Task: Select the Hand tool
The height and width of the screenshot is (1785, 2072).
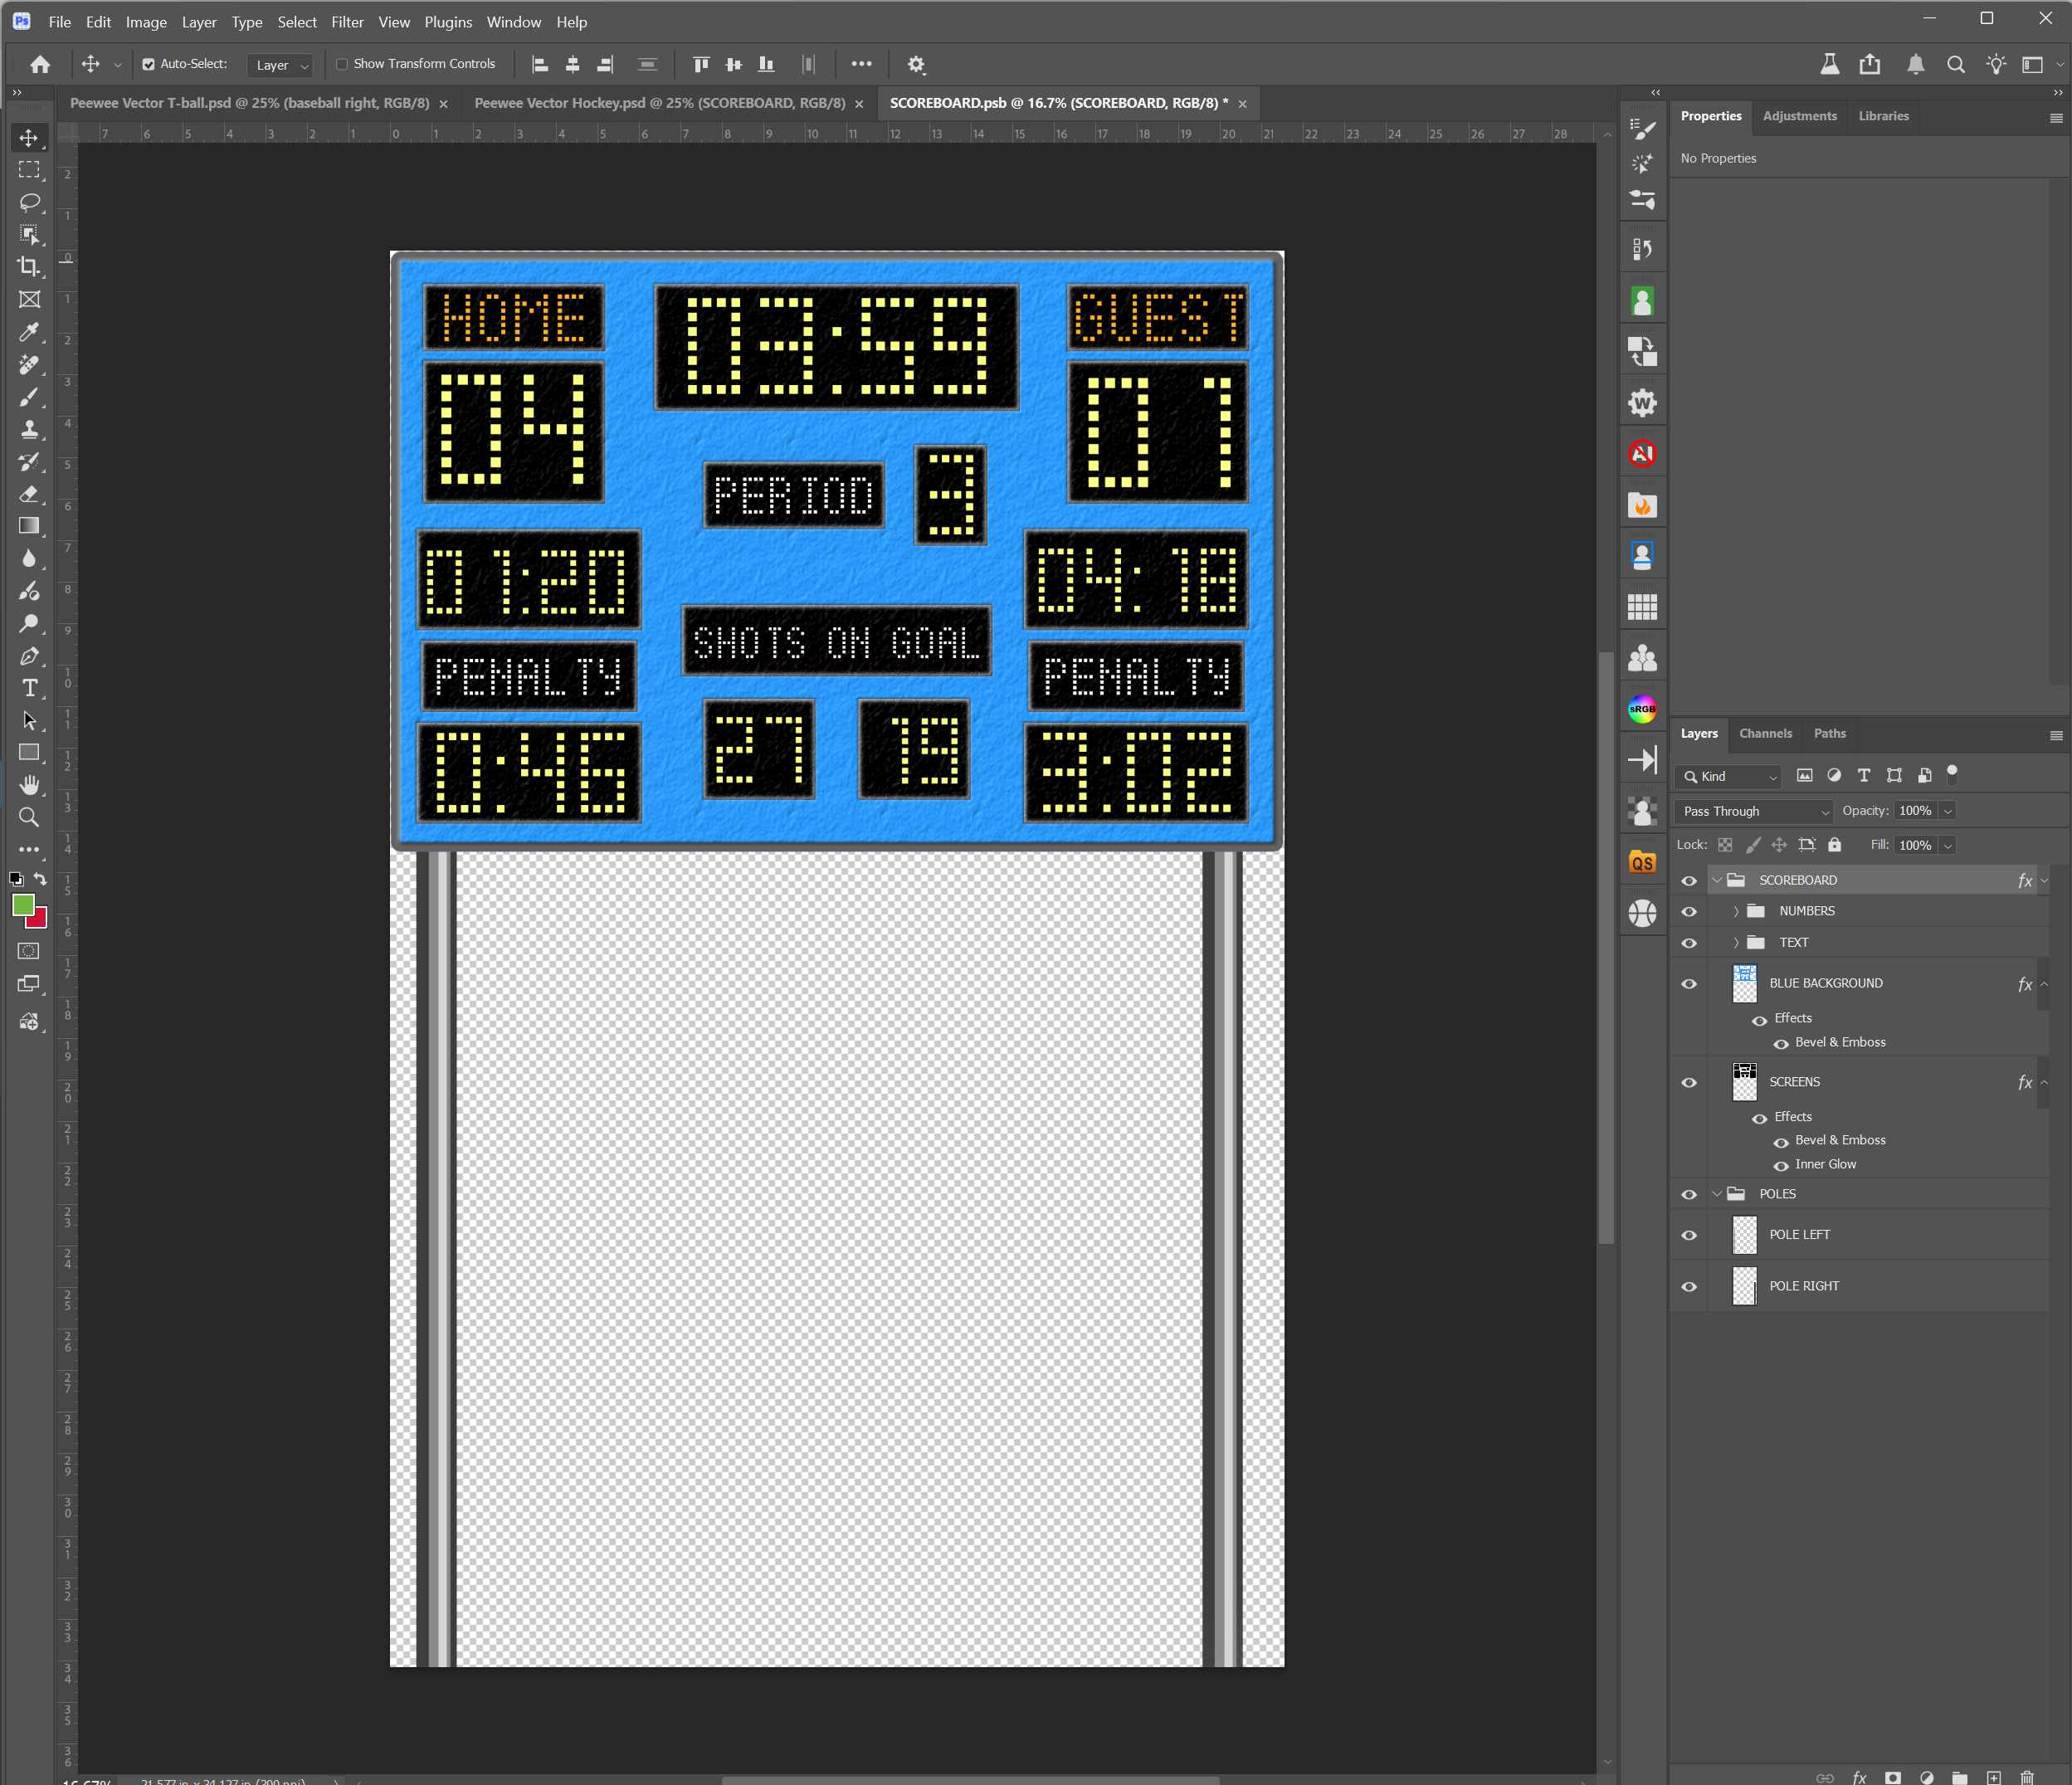Action: (29, 785)
